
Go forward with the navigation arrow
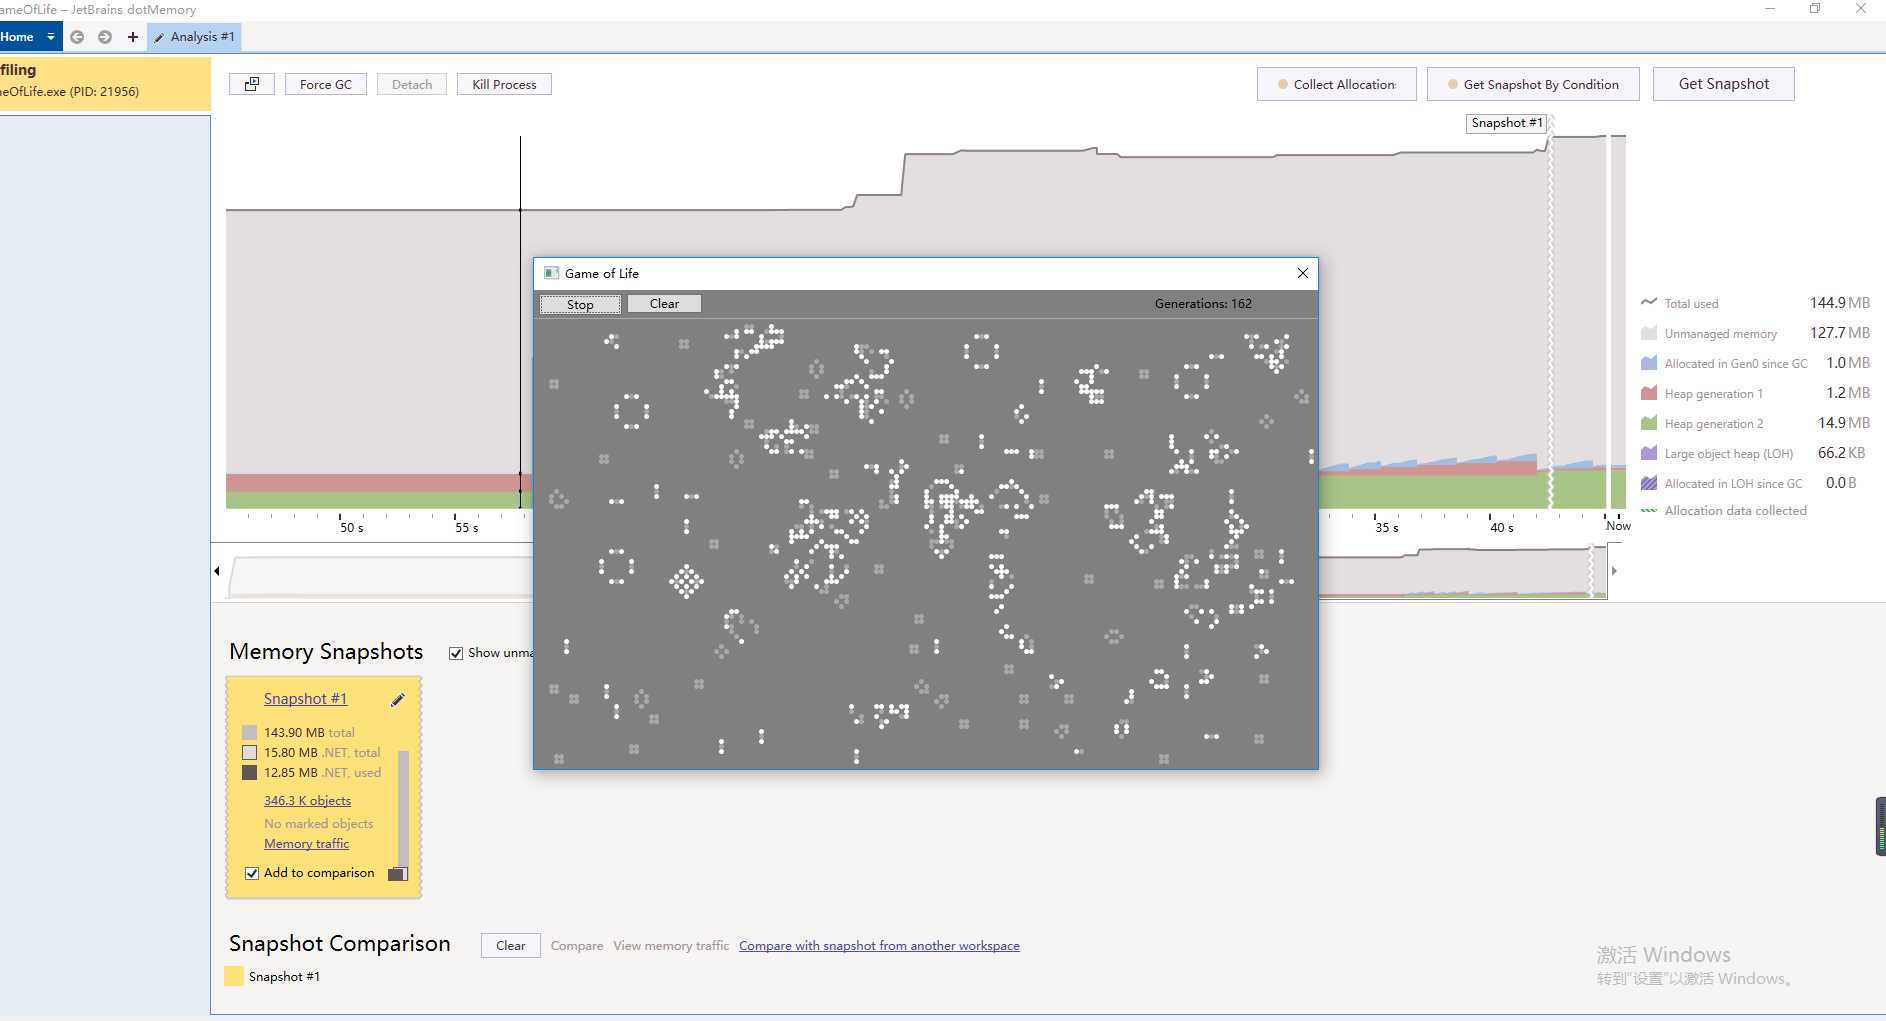pyautogui.click(x=105, y=37)
